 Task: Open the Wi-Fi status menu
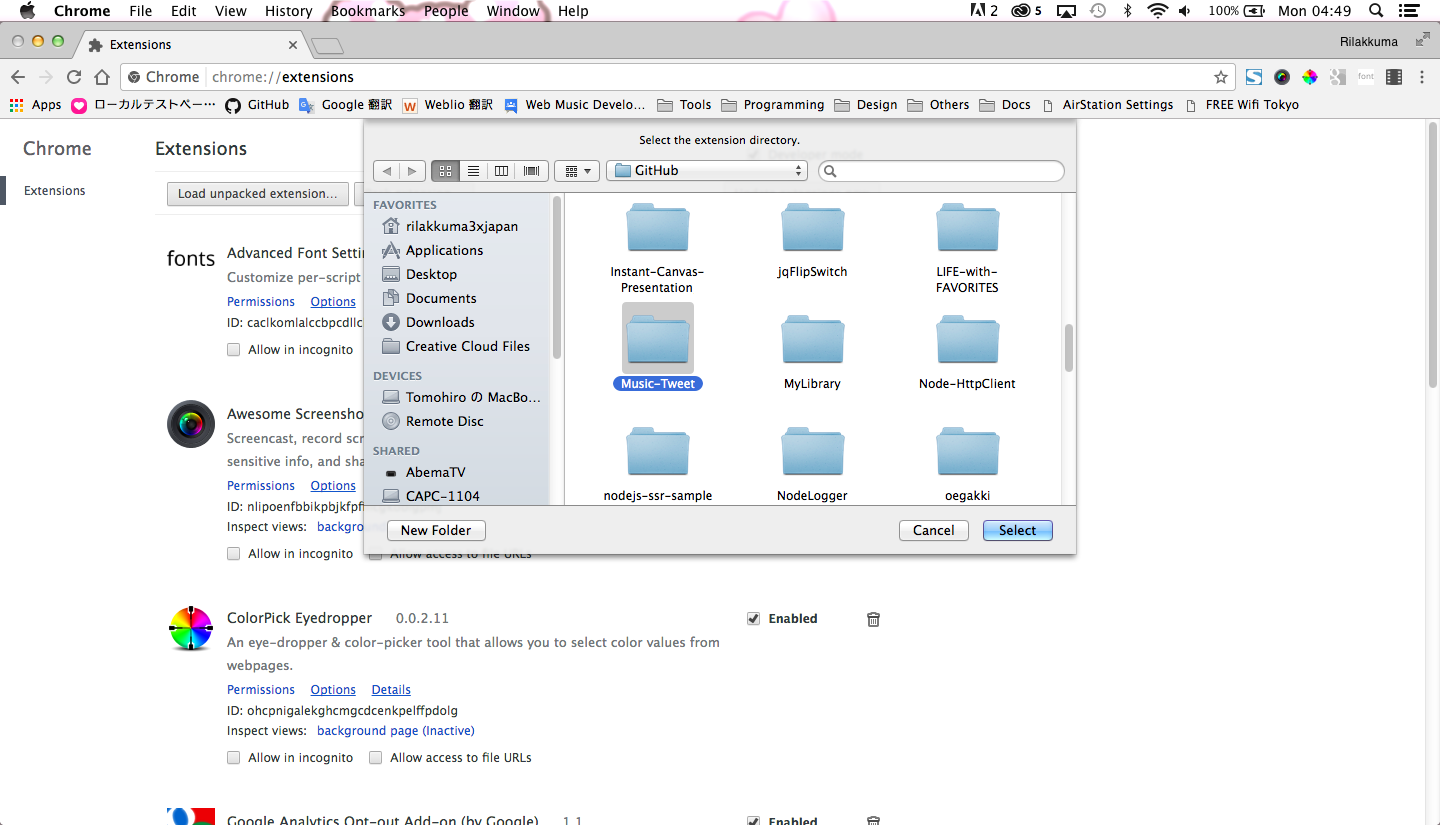click(x=1157, y=11)
